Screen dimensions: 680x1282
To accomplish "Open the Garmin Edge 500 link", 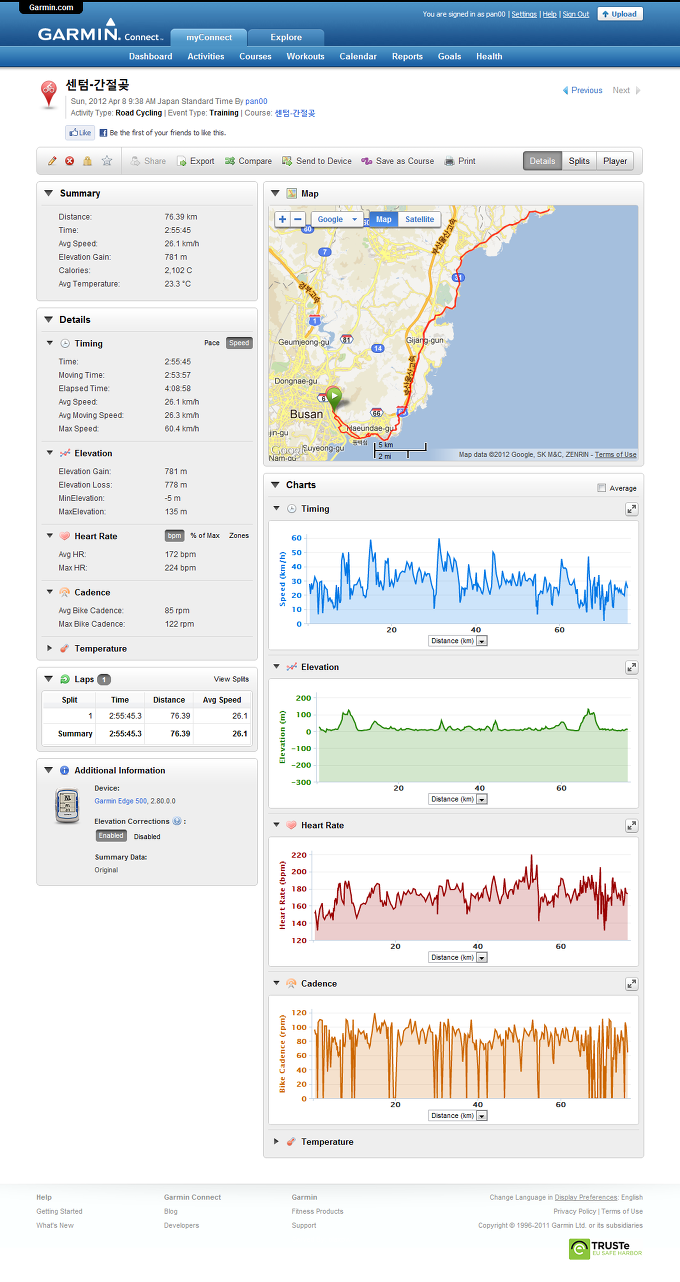I will pyautogui.click(x=120, y=801).
